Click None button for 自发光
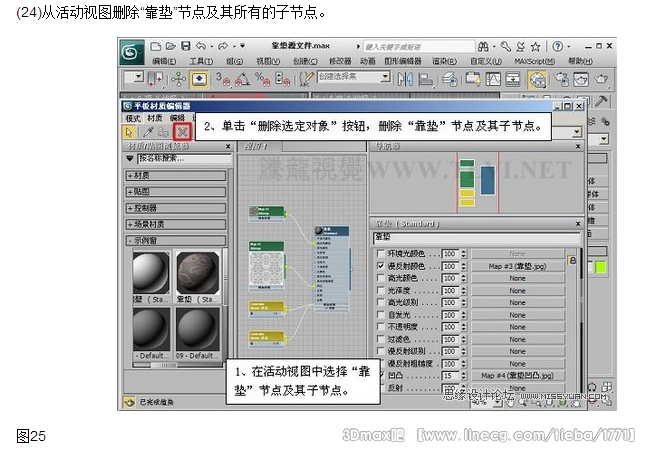The width and height of the screenshot is (664, 452). pyautogui.click(x=517, y=315)
